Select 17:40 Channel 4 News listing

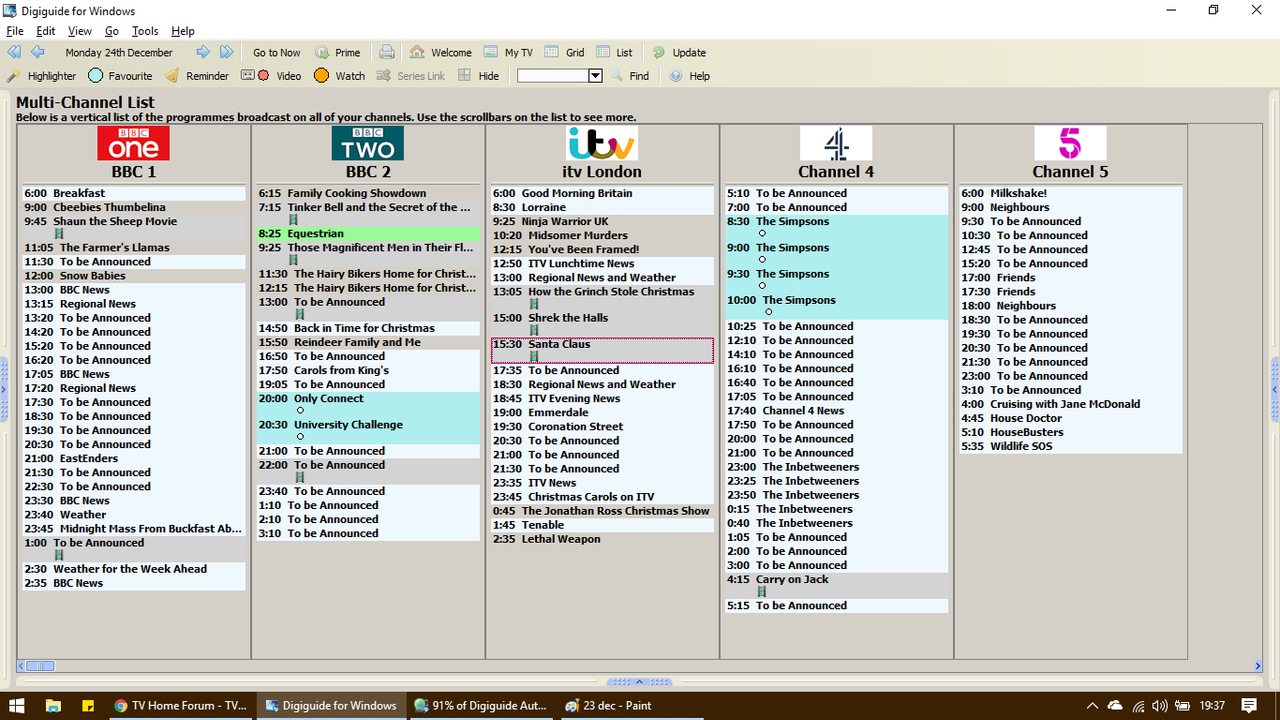(837, 410)
